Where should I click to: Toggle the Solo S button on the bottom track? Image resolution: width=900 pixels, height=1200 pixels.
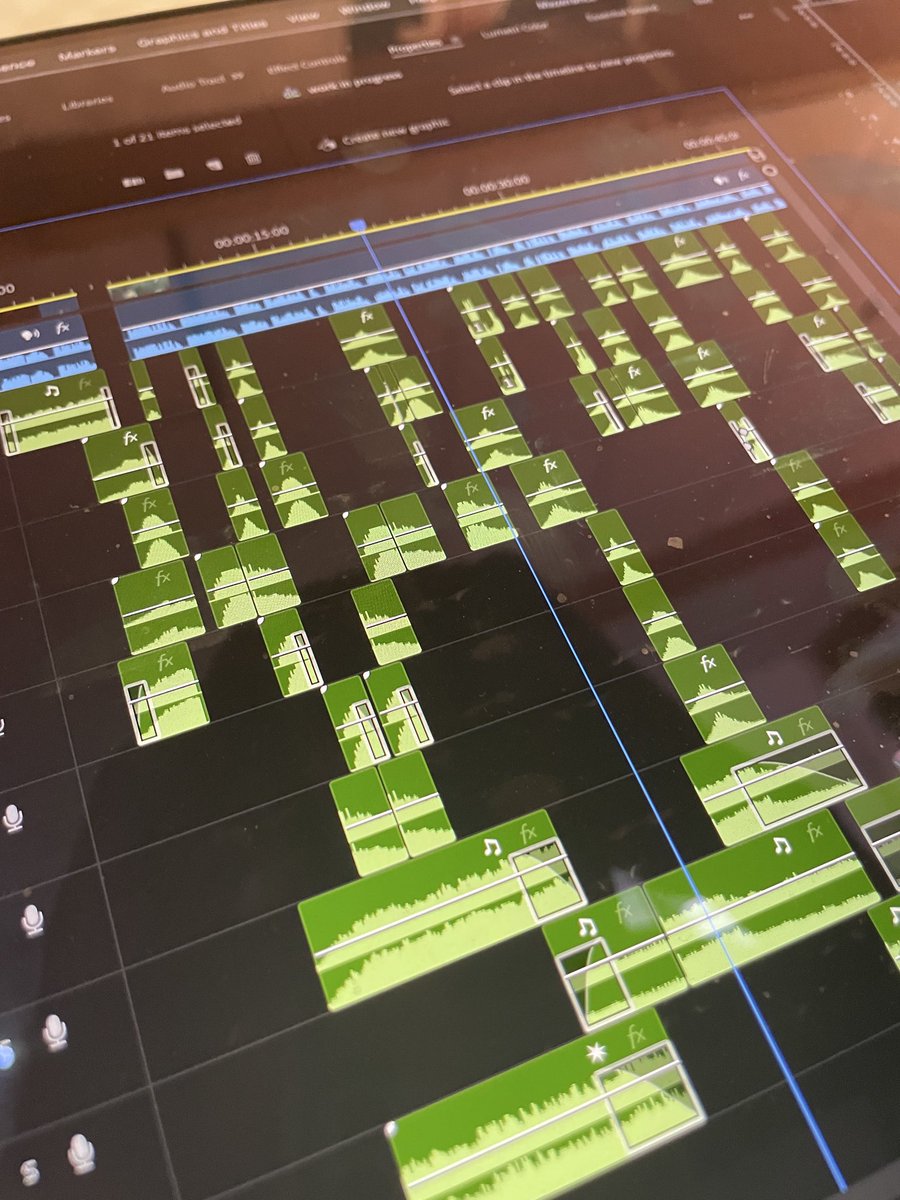[30, 1172]
